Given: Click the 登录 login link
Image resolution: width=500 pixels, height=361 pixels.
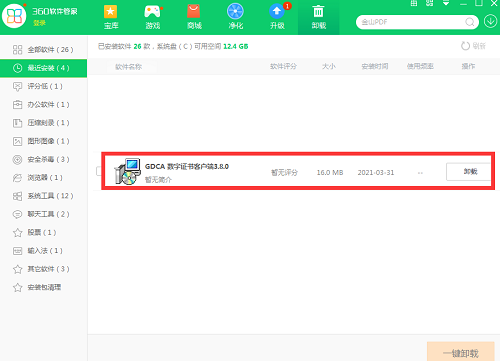Looking at the screenshot, I should pyautogui.click(x=39, y=23).
